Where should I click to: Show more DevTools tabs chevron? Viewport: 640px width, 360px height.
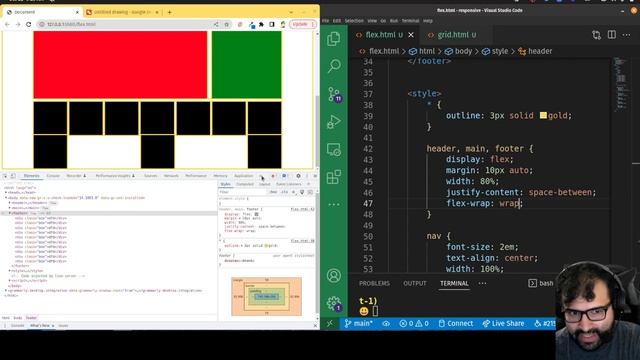tap(261, 176)
